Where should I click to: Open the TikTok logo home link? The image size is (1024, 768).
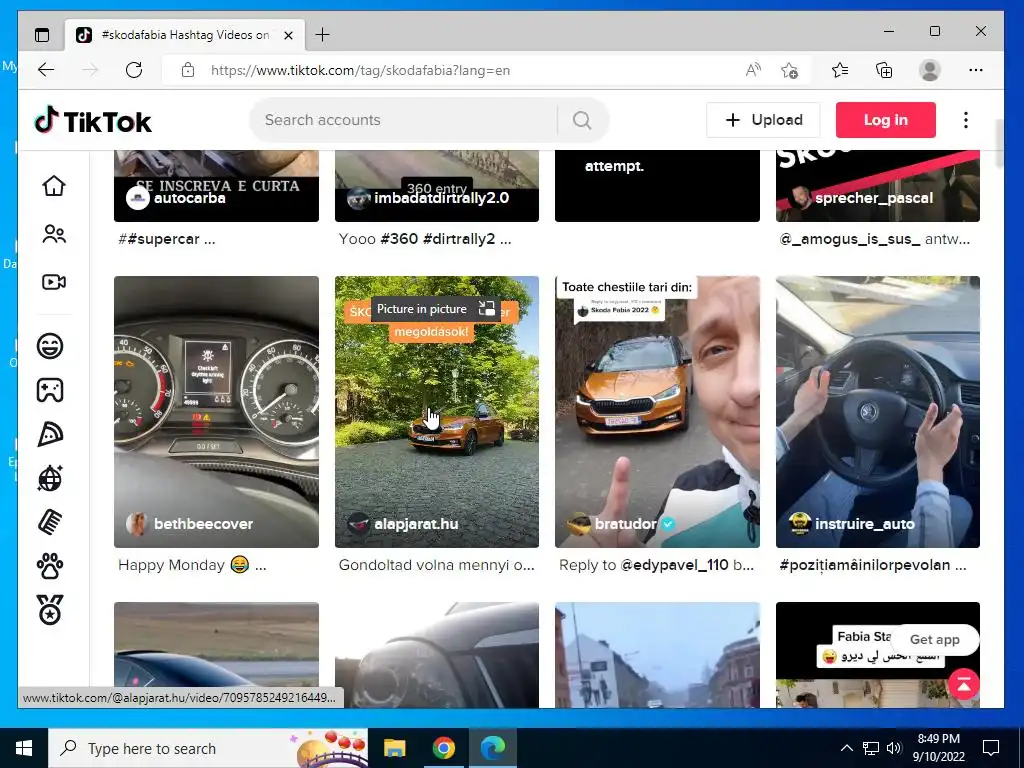click(93, 121)
